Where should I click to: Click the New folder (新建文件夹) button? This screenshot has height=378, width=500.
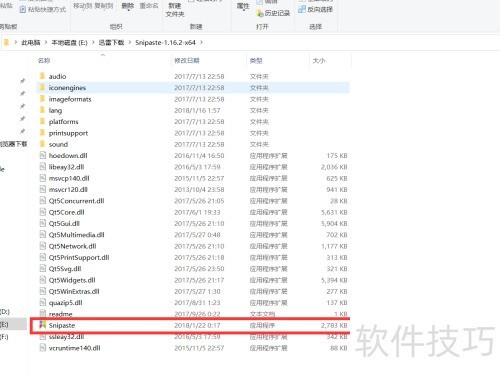(x=175, y=10)
